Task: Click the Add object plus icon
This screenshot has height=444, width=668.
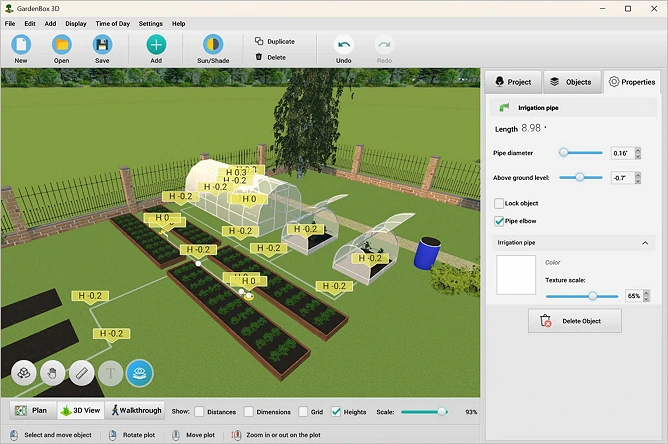Action: pyautogui.click(x=156, y=45)
